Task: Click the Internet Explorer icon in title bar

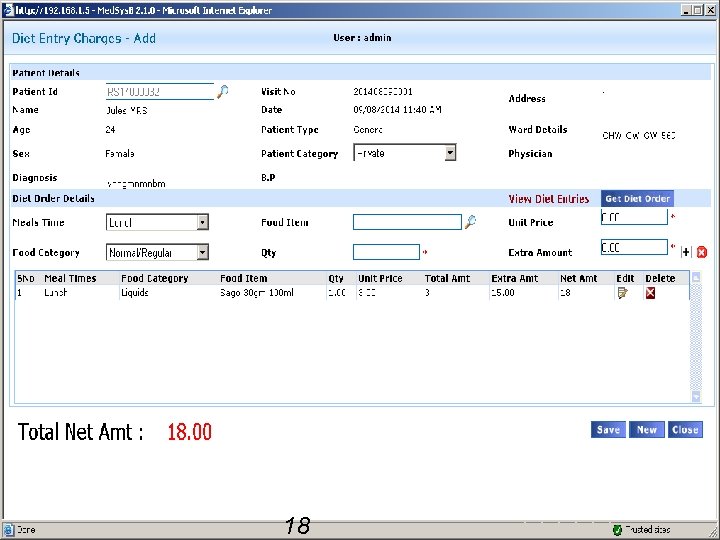Action: tap(8, 10)
